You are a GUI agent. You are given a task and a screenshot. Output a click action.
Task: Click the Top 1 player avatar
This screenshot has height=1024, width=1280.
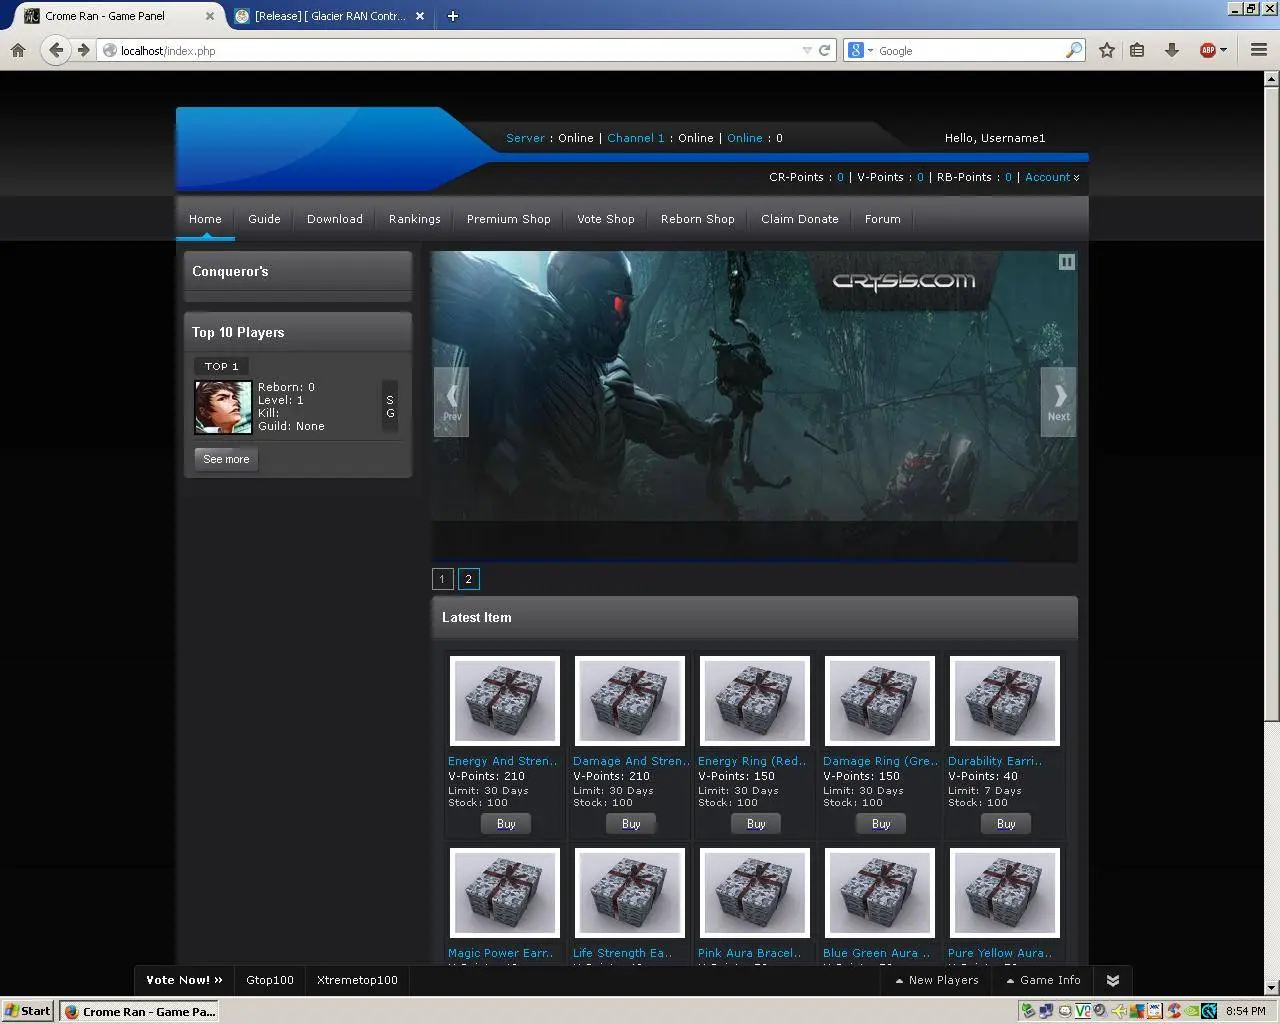pyautogui.click(x=223, y=407)
